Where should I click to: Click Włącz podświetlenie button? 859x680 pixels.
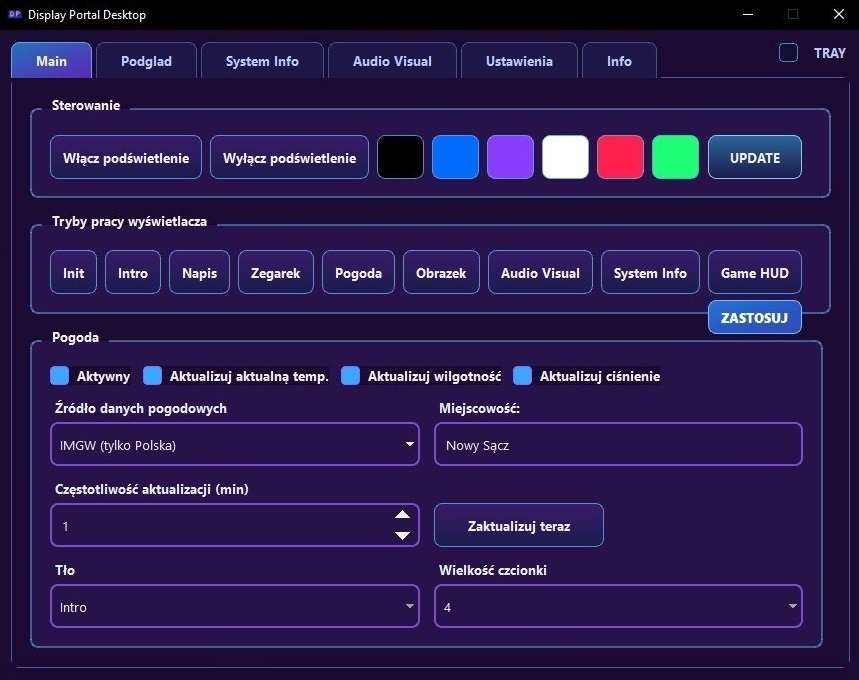pyautogui.click(x=126, y=157)
